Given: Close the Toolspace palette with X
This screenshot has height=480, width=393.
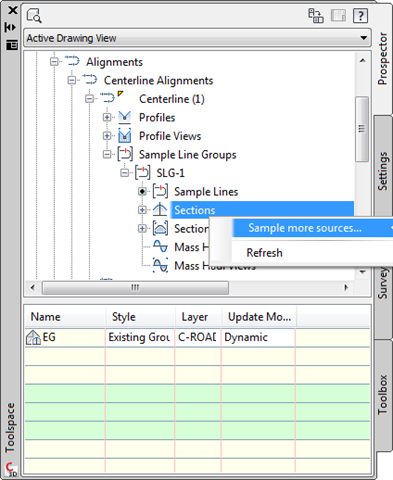Looking at the screenshot, I should pyautogui.click(x=12, y=11).
